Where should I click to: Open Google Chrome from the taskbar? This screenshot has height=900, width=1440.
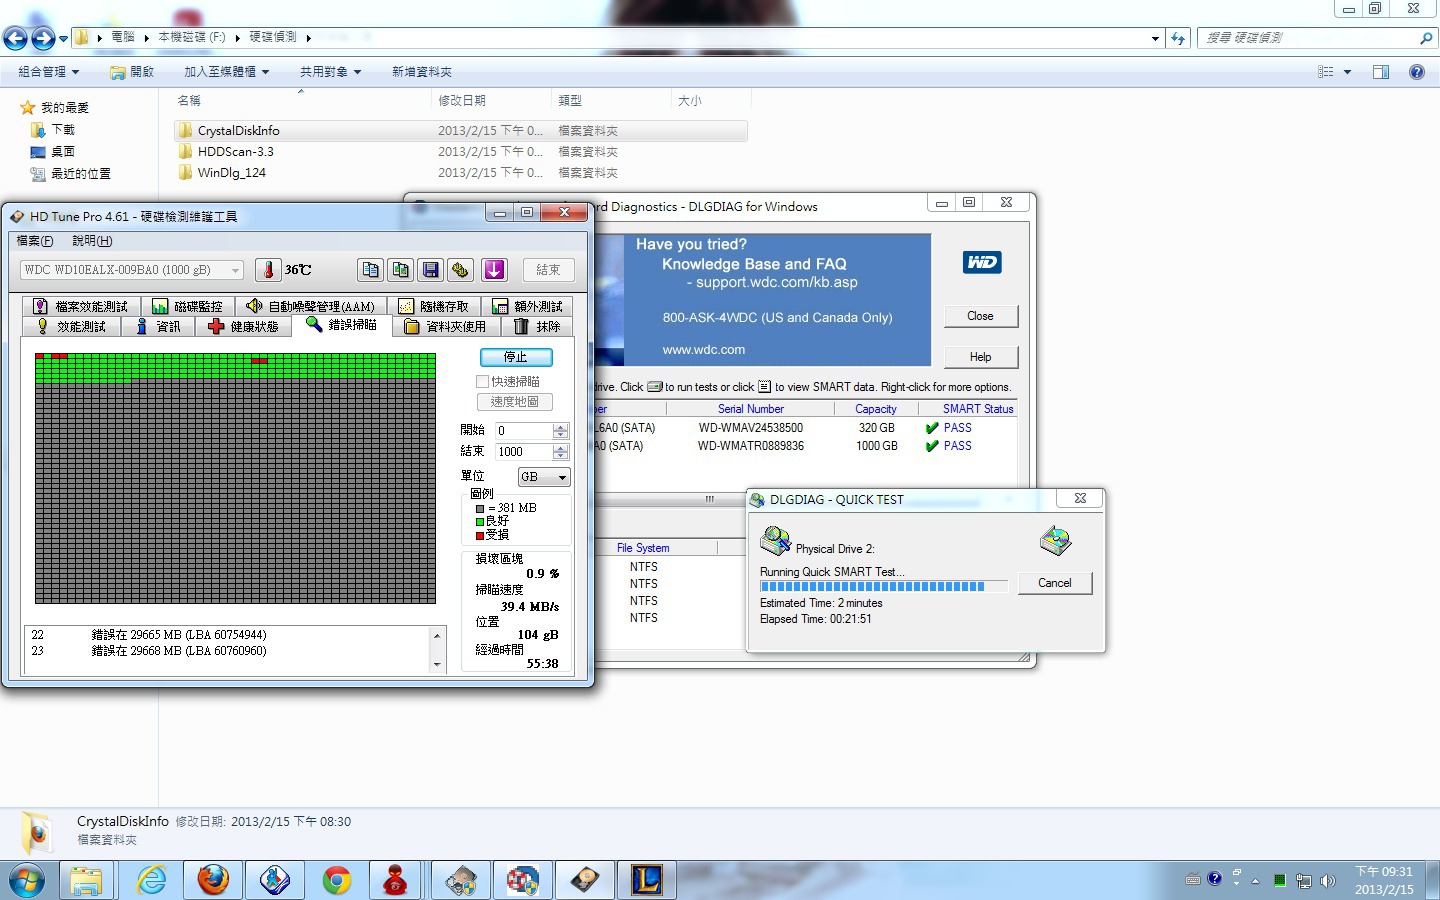[x=337, y=880]
